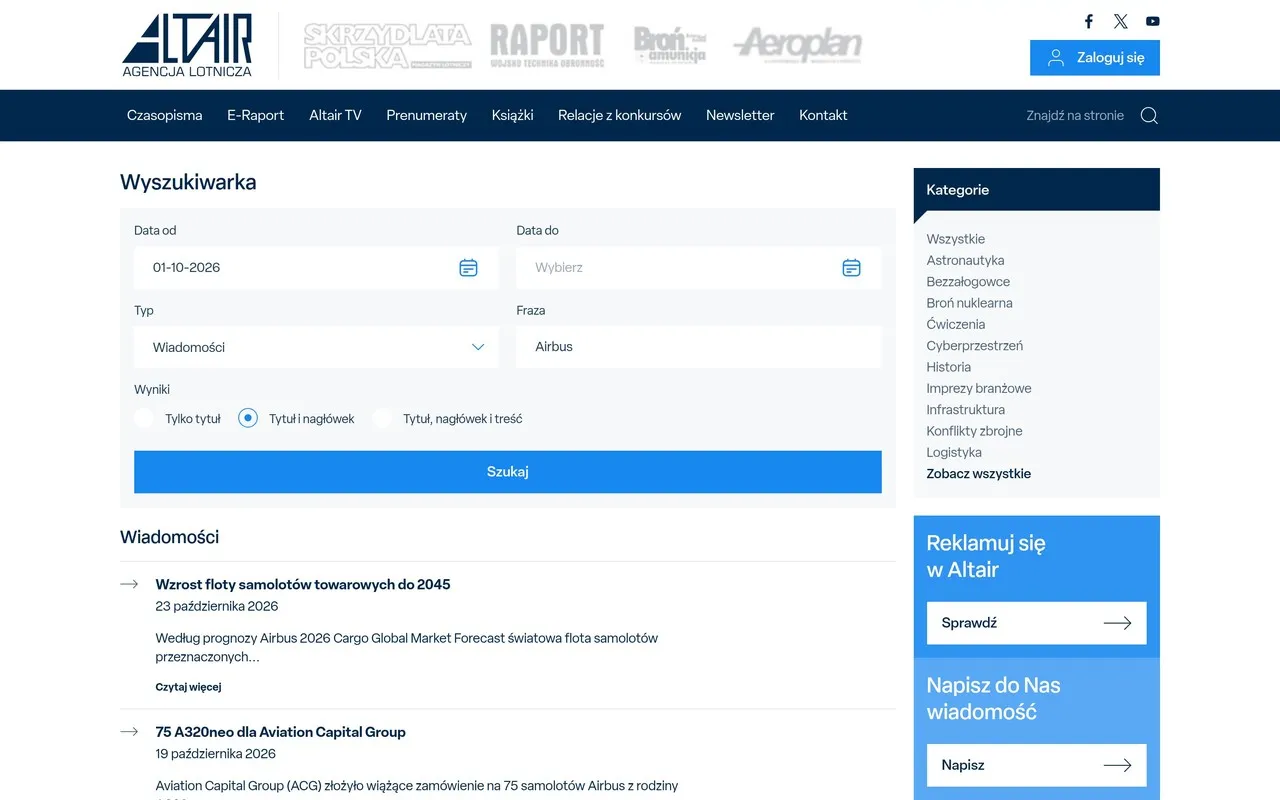Viewport: 1280px width, 800px height.
Task: Click arrow beside Wzrost floty article
Action: (129, 584)
